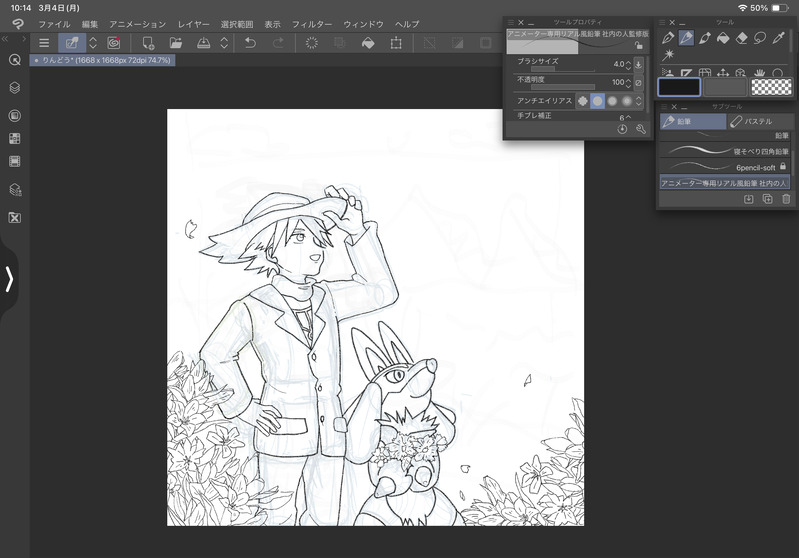Set anti-aliasing to Weak
Screen dimensions: 799x558
[x=597, y=101]
